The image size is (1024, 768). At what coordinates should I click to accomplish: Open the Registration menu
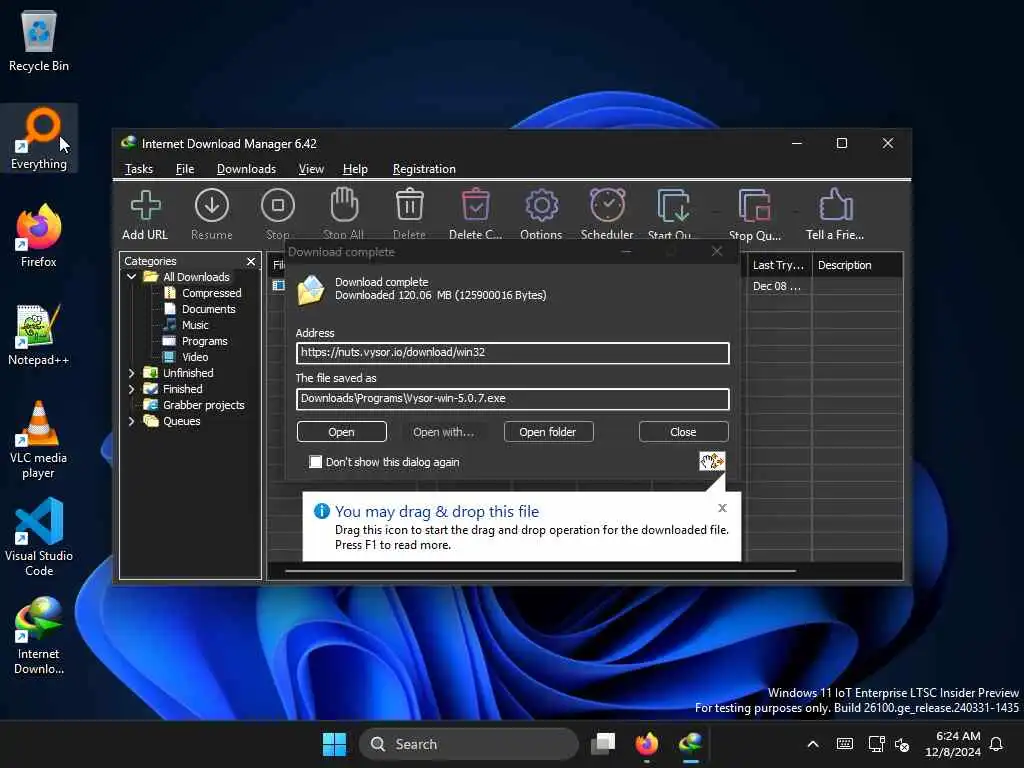[424, 169]
